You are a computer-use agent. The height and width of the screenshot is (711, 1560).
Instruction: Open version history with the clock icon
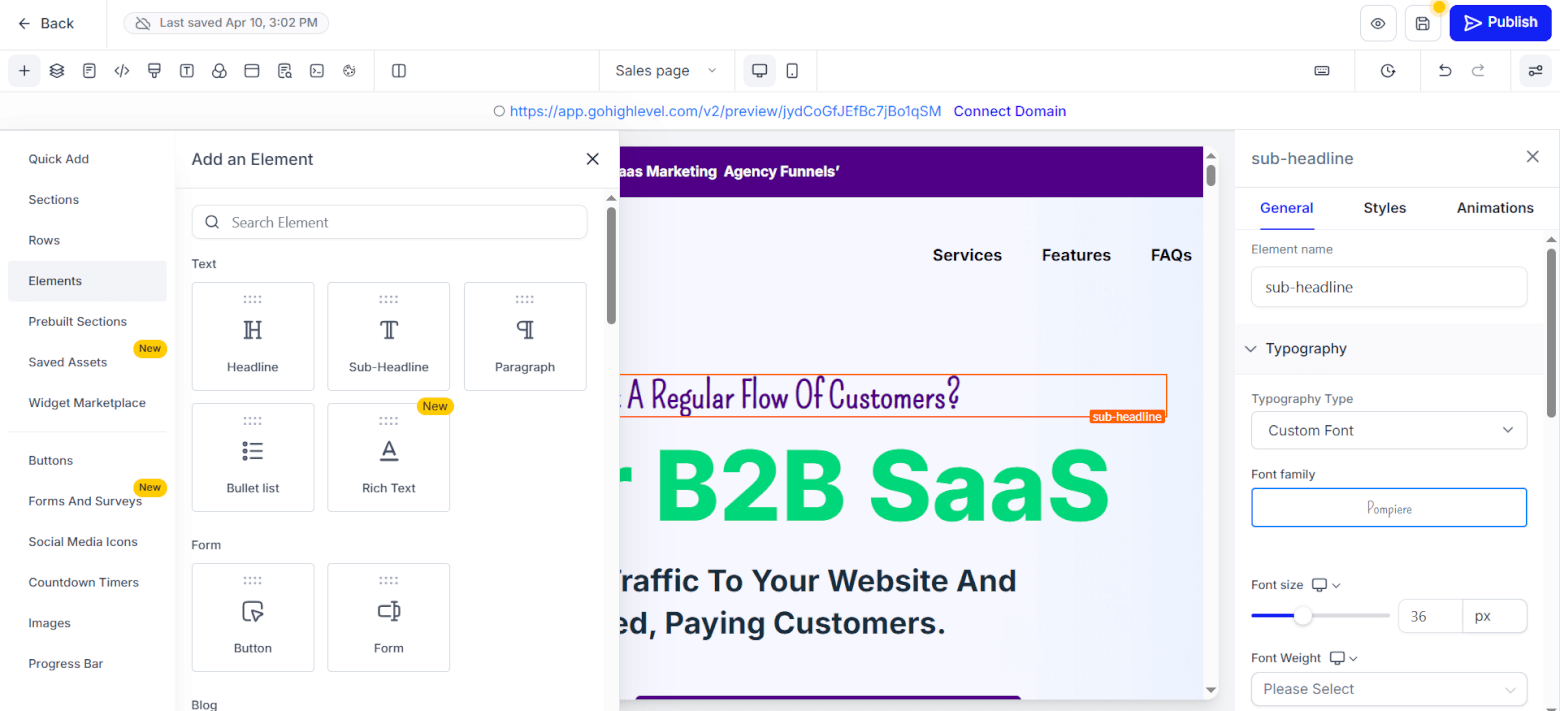[1386, 70]
